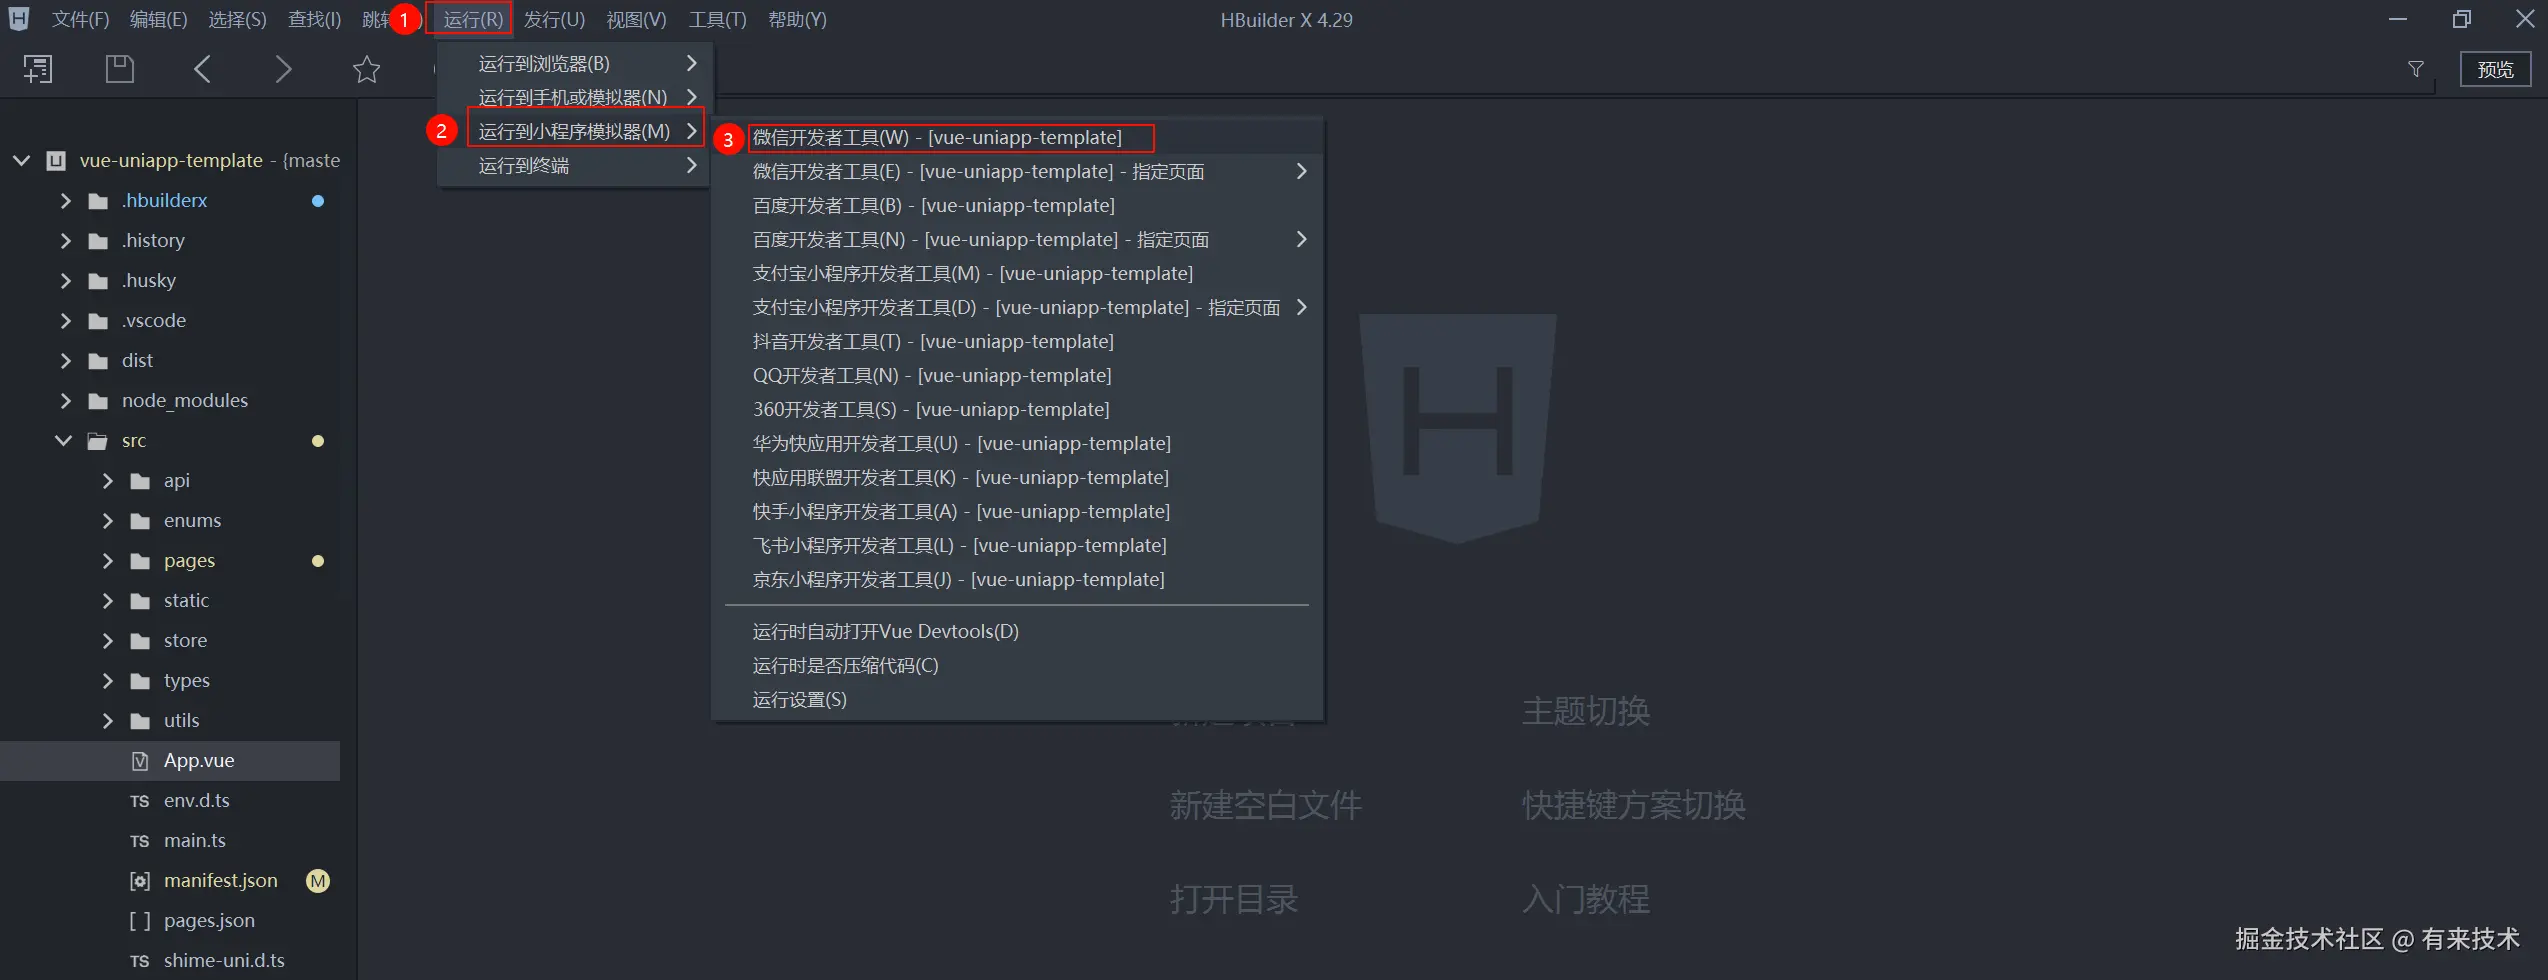
Task: Click the node_modules folder icon
Action: click(98, 401)
